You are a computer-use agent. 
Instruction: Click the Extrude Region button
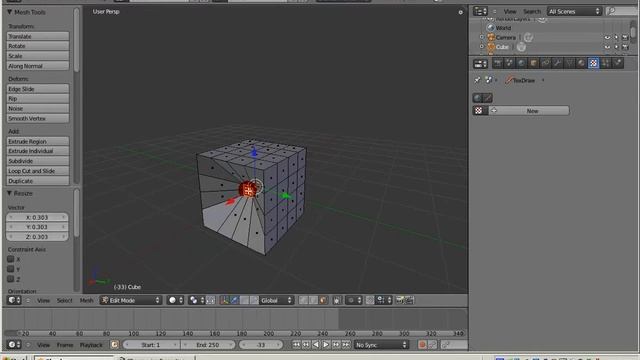click(38, 142)
